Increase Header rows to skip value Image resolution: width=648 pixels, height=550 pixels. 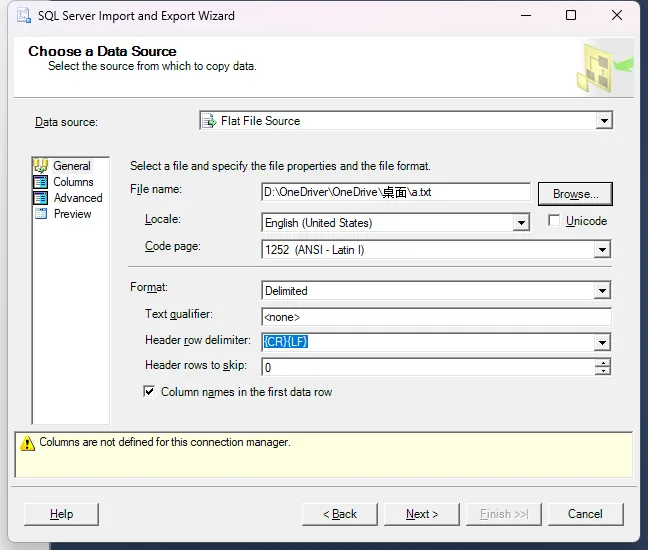(x=602, y=362)
